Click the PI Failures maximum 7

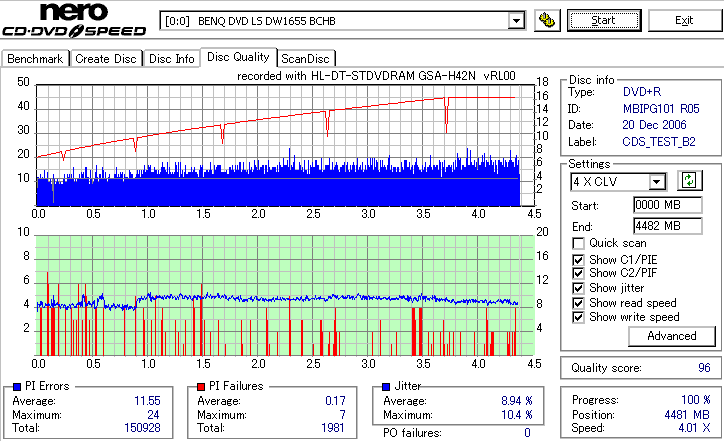[x=342, y=415]
